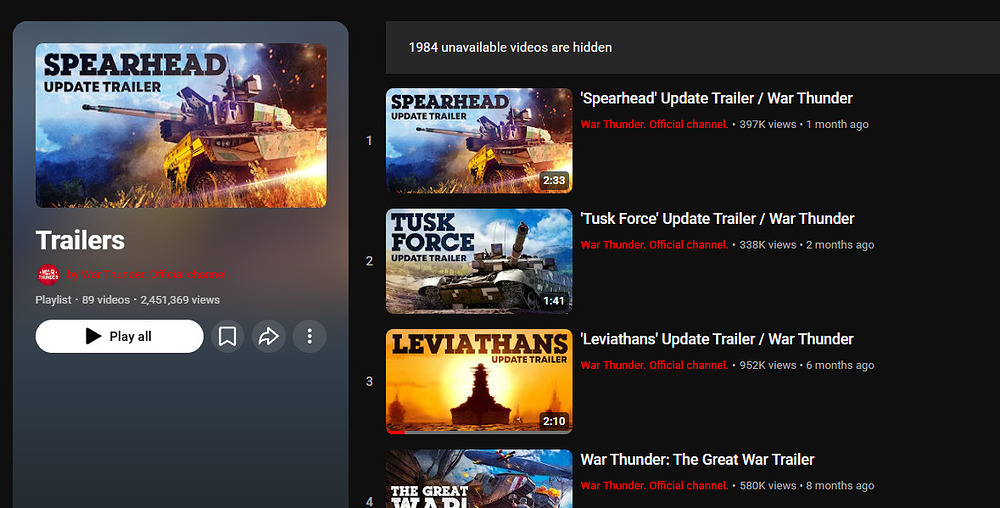This screenshot has height=508, width=1000.
Task: Save the Trailers playlist with bookmark icon
Action: (x=228, y=337)
